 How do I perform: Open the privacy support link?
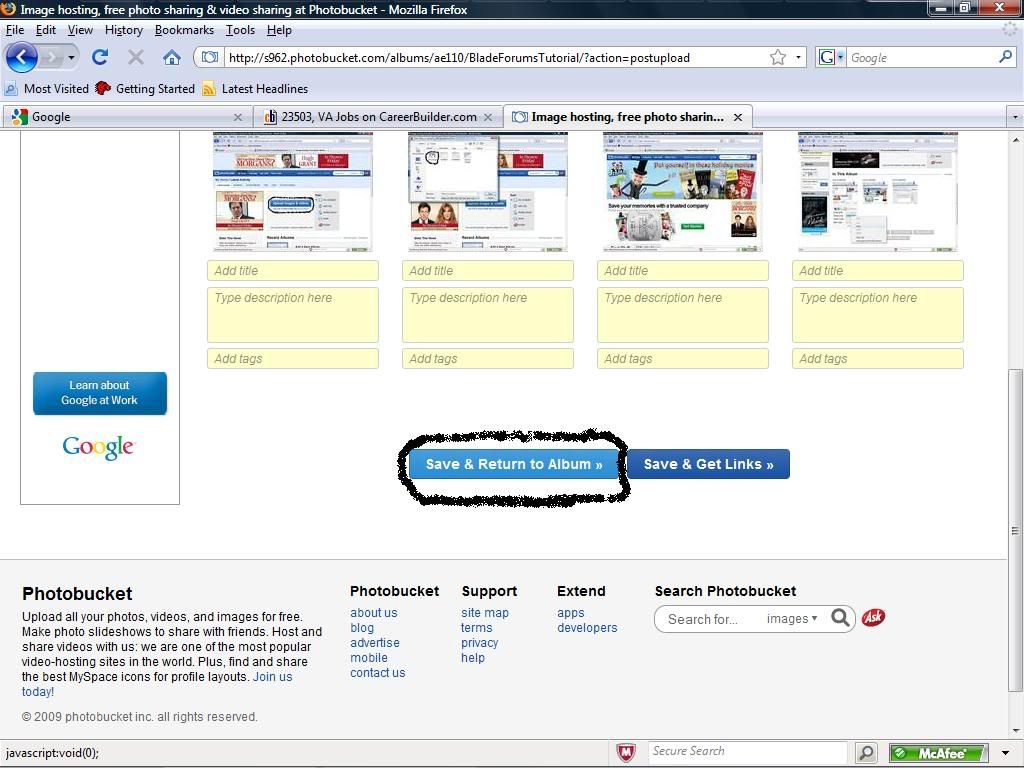click(479, 643)
